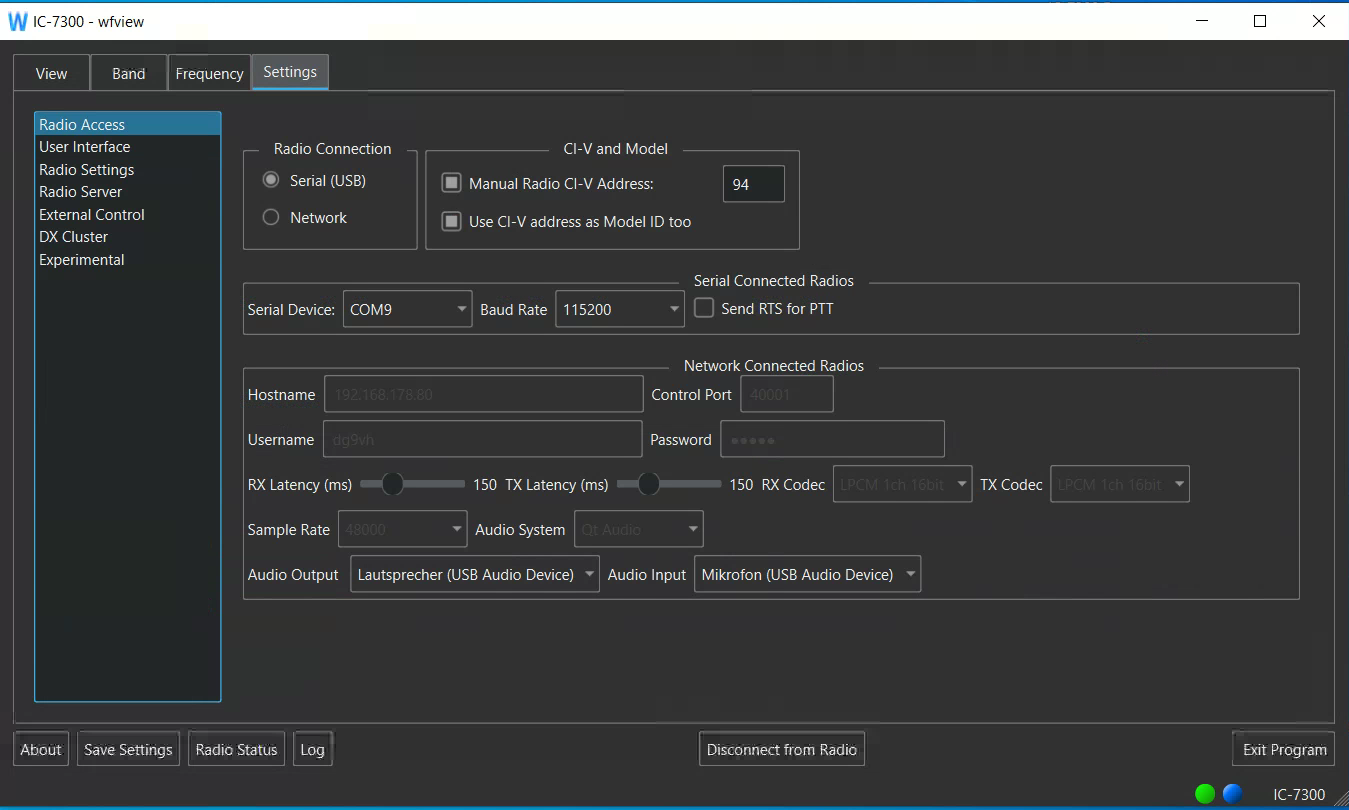Click the Save Settings button
Screen dimensions: 1349x810
coord(128,750)
